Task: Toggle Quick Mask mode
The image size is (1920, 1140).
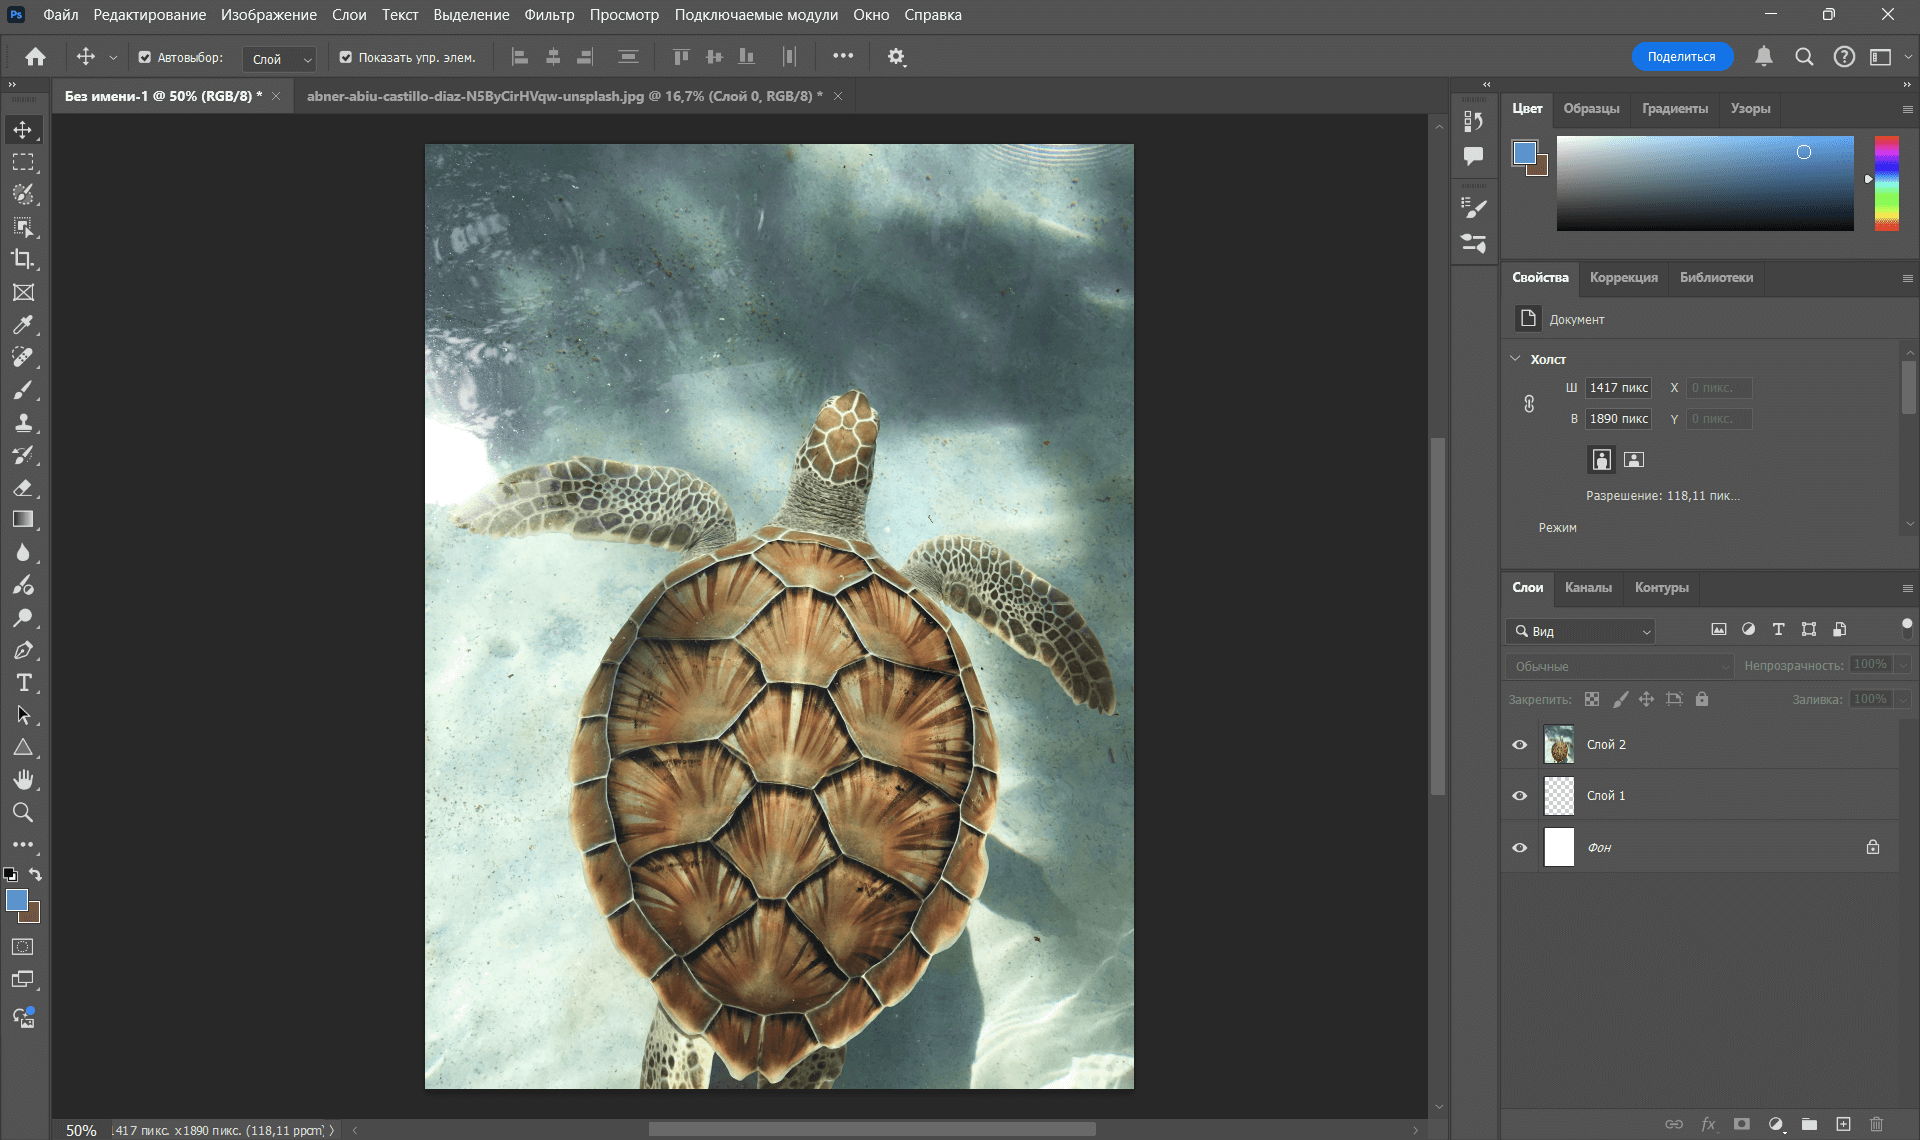Action: 23,946
